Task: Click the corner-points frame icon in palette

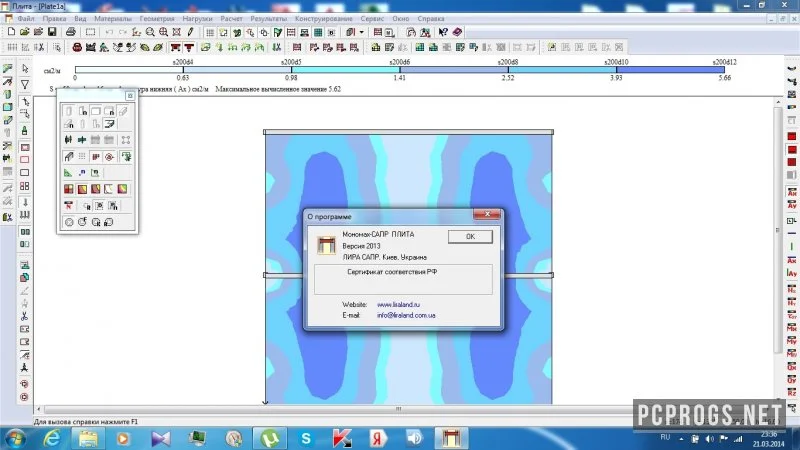Action: tap(126, 140)
